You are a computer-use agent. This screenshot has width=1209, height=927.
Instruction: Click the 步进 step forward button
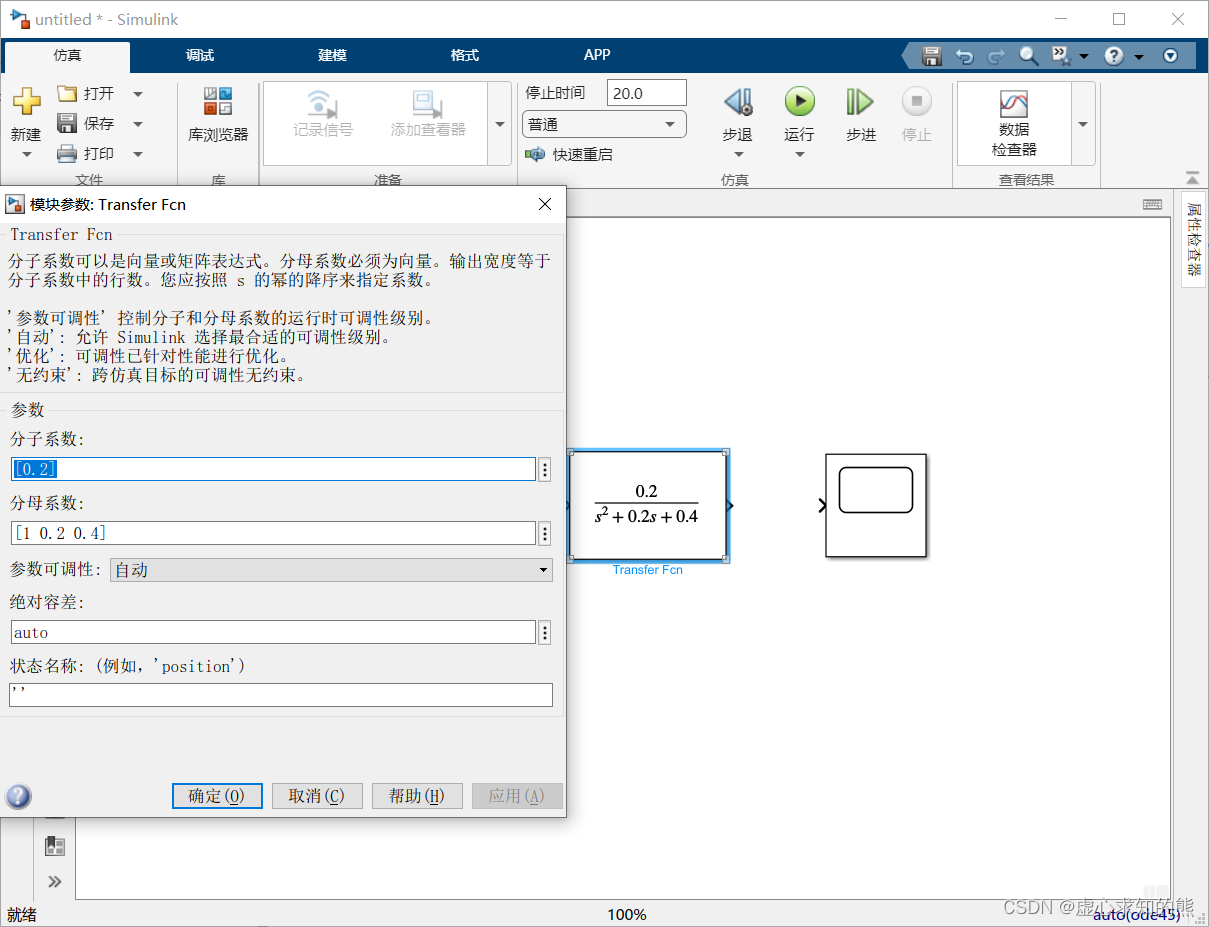click(x=860, y=114)
